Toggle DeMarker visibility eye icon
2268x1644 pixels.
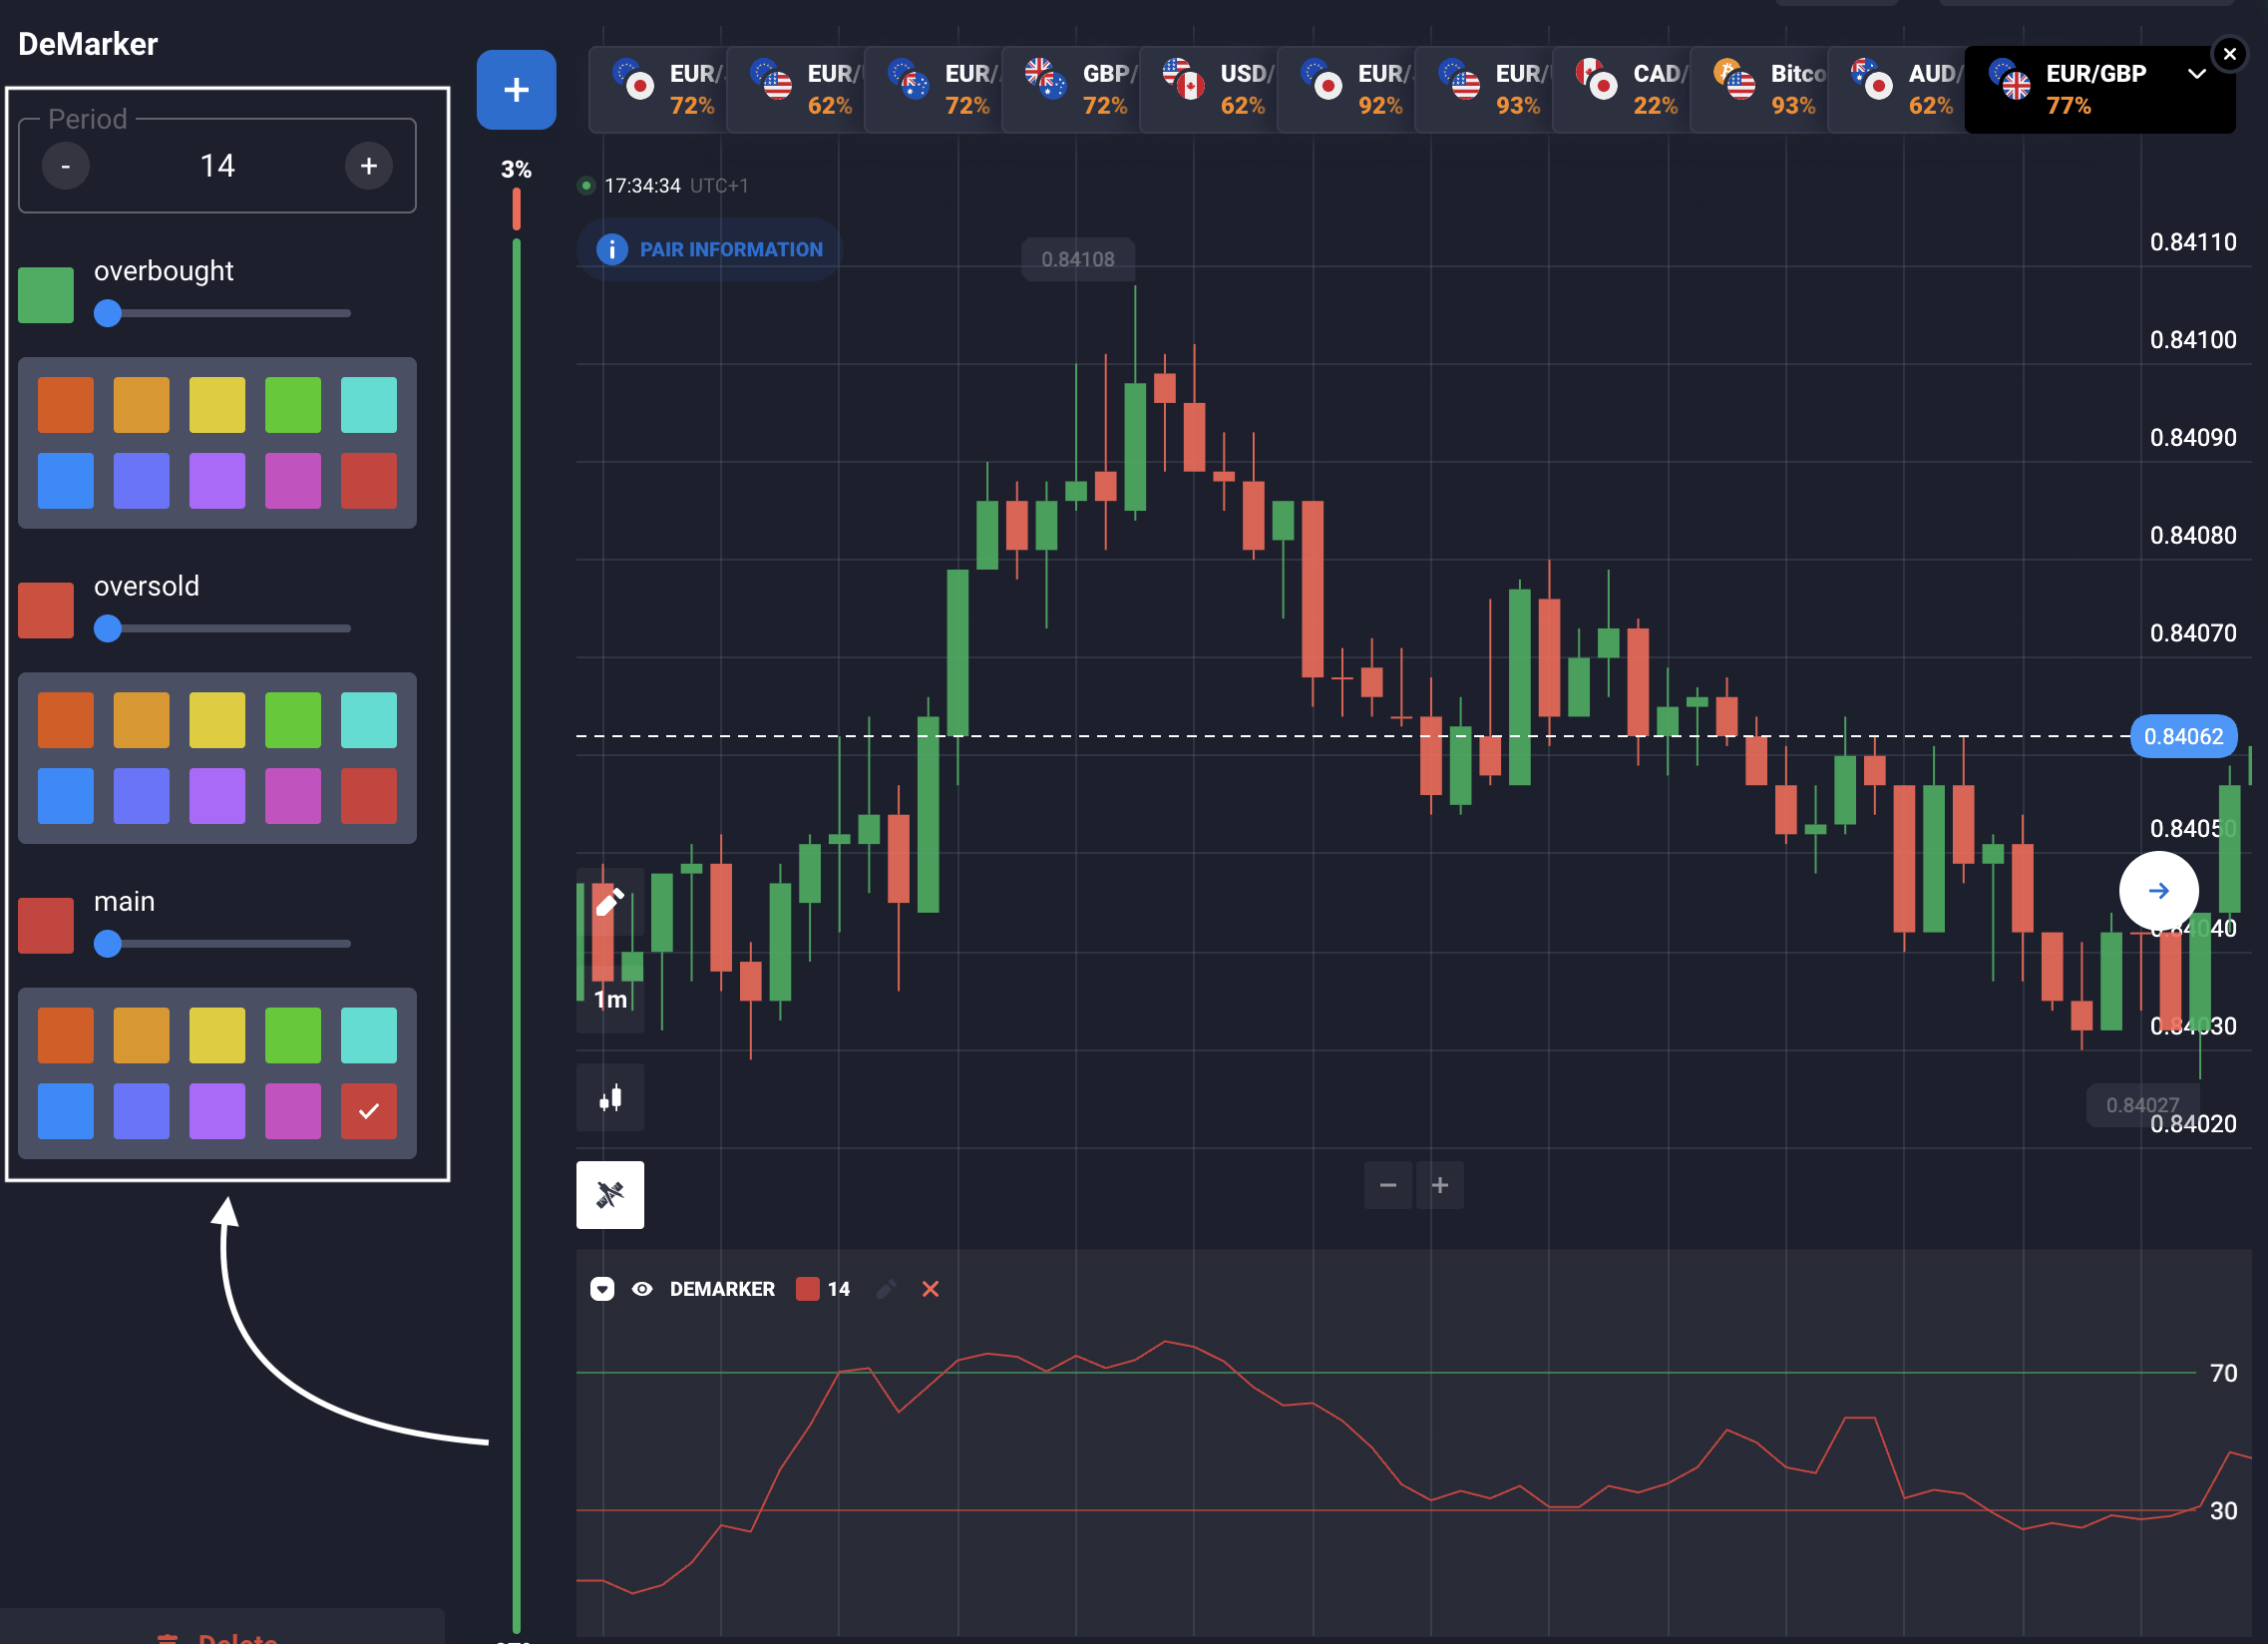click(x=642, y=1289)
